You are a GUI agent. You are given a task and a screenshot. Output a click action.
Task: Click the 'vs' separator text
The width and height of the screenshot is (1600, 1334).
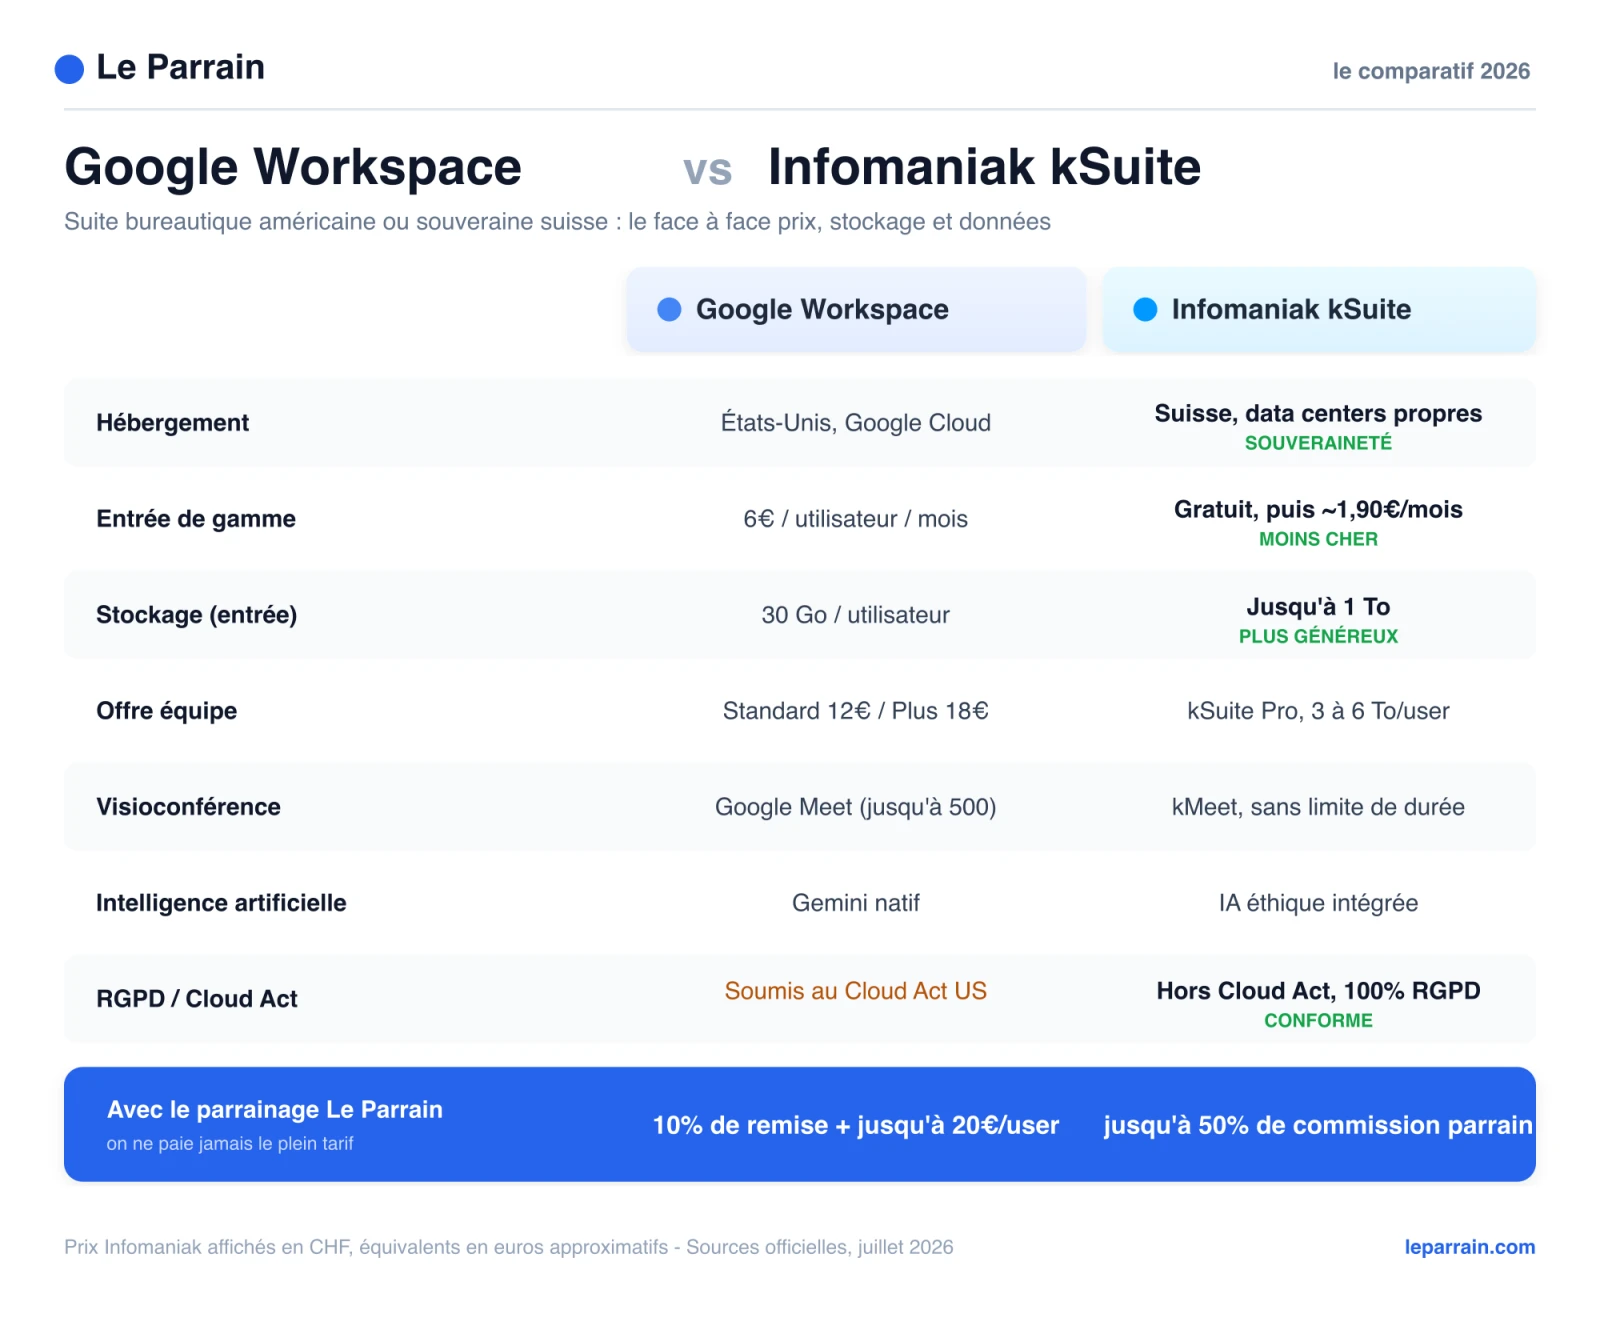point(708,170)
